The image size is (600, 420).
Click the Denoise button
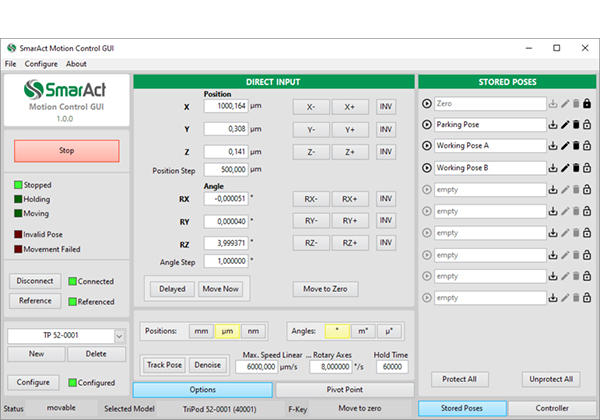tap(207, 365)
